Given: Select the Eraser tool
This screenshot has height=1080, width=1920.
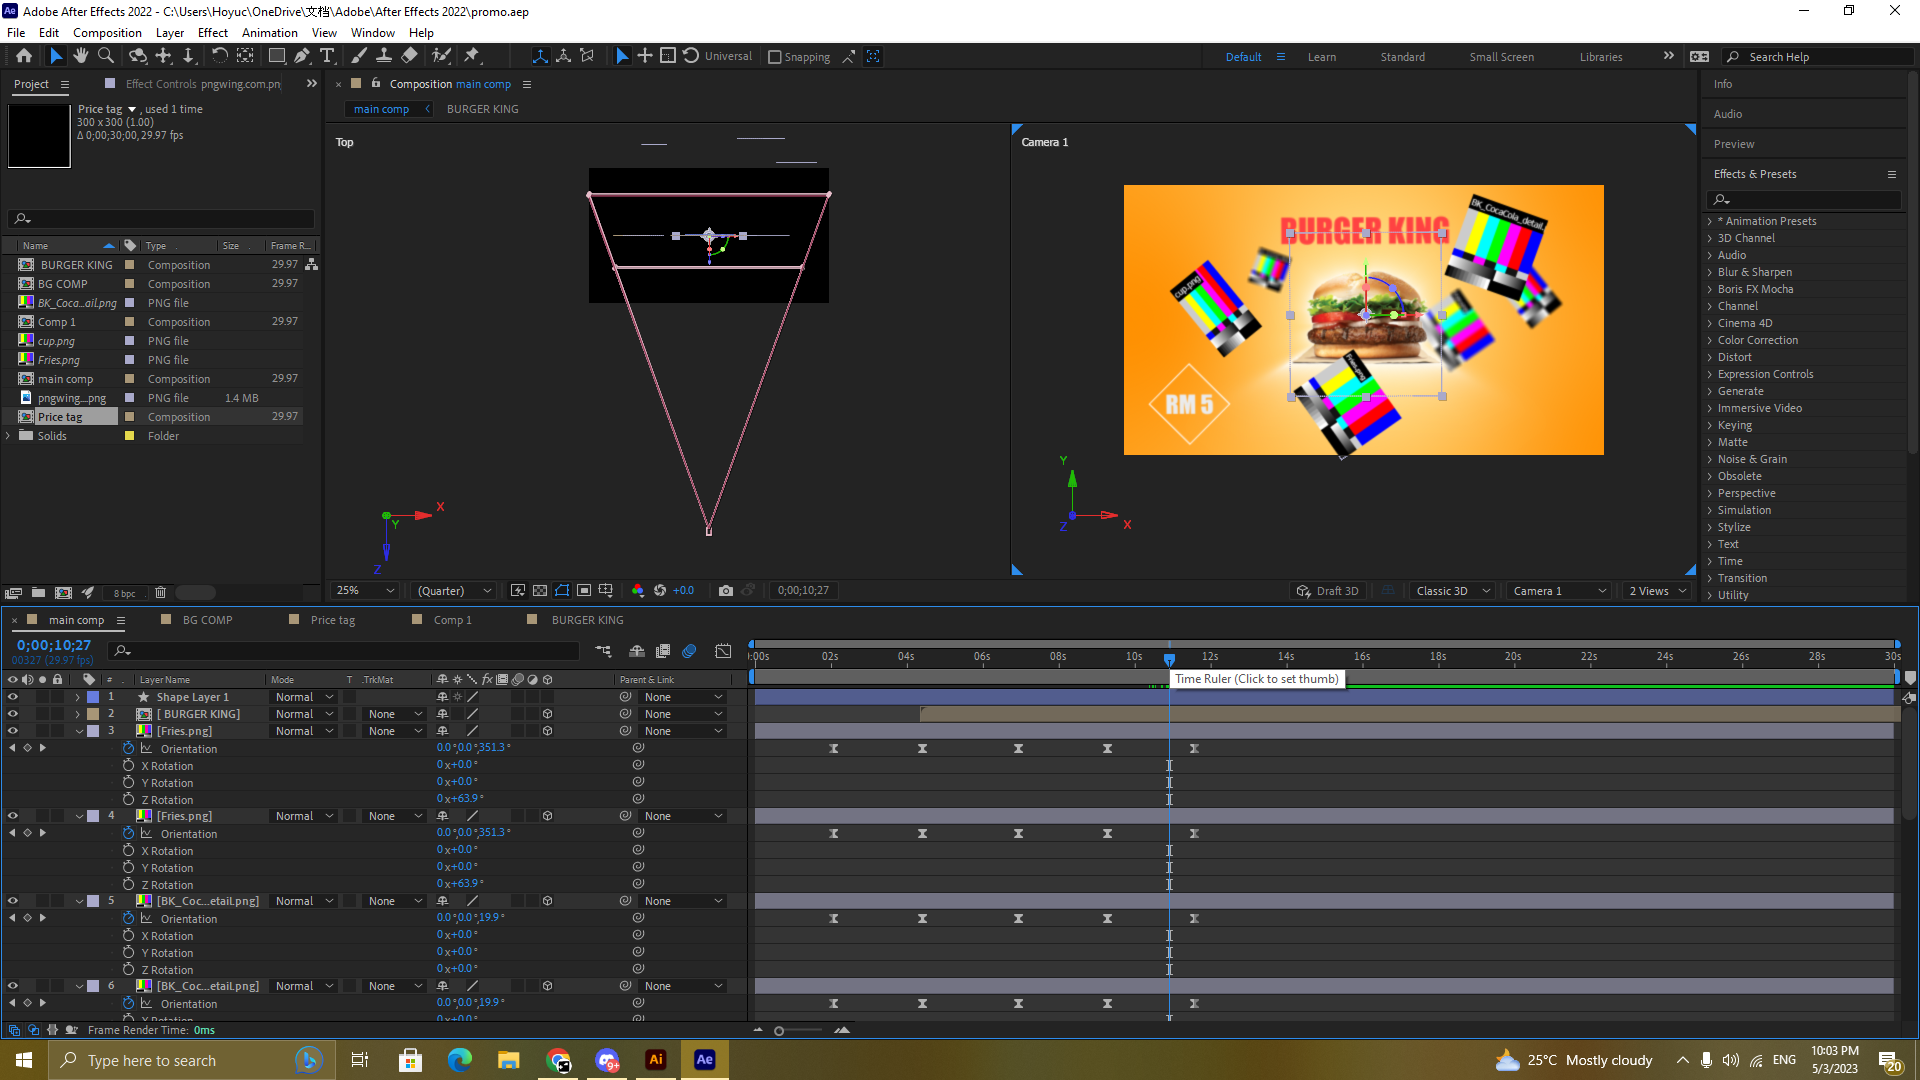Looking at the screenshot, I should [x=410, y=56].
